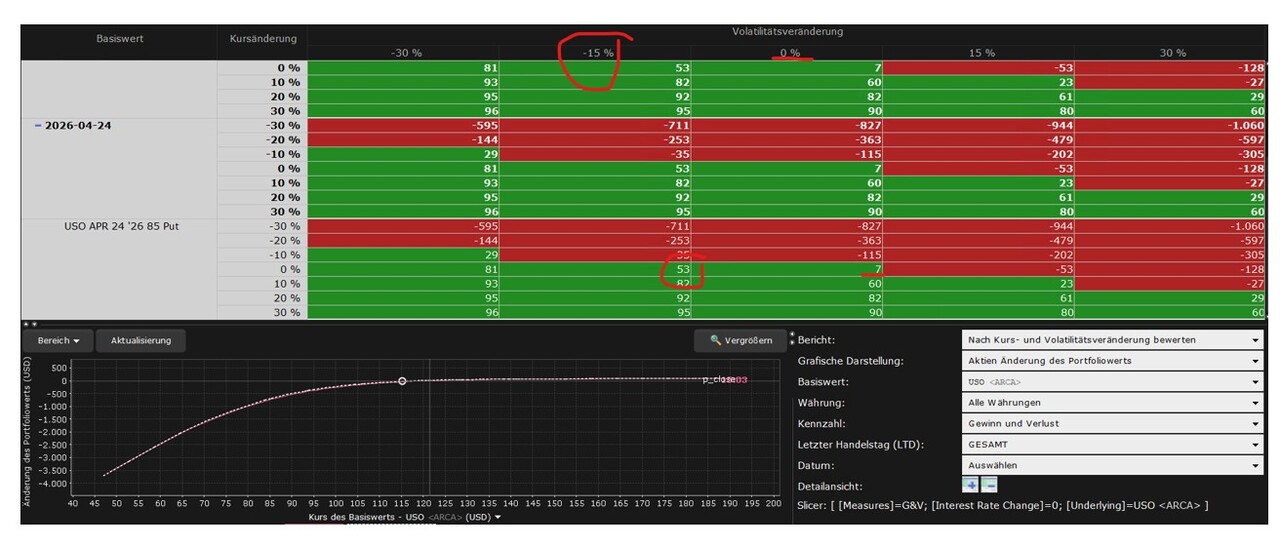The width and height of the screenshot is (1280, 547).
Task: Open the Bereich dropdown
Action: click(57, 340)
